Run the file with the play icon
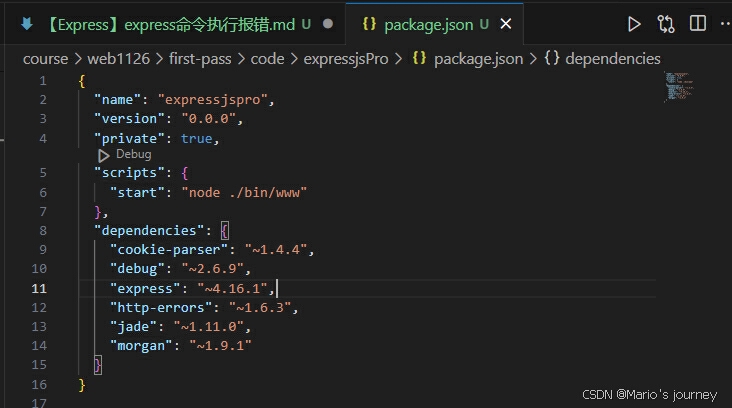The height and width of the screenshot is (408, 732). coord(634,24)
